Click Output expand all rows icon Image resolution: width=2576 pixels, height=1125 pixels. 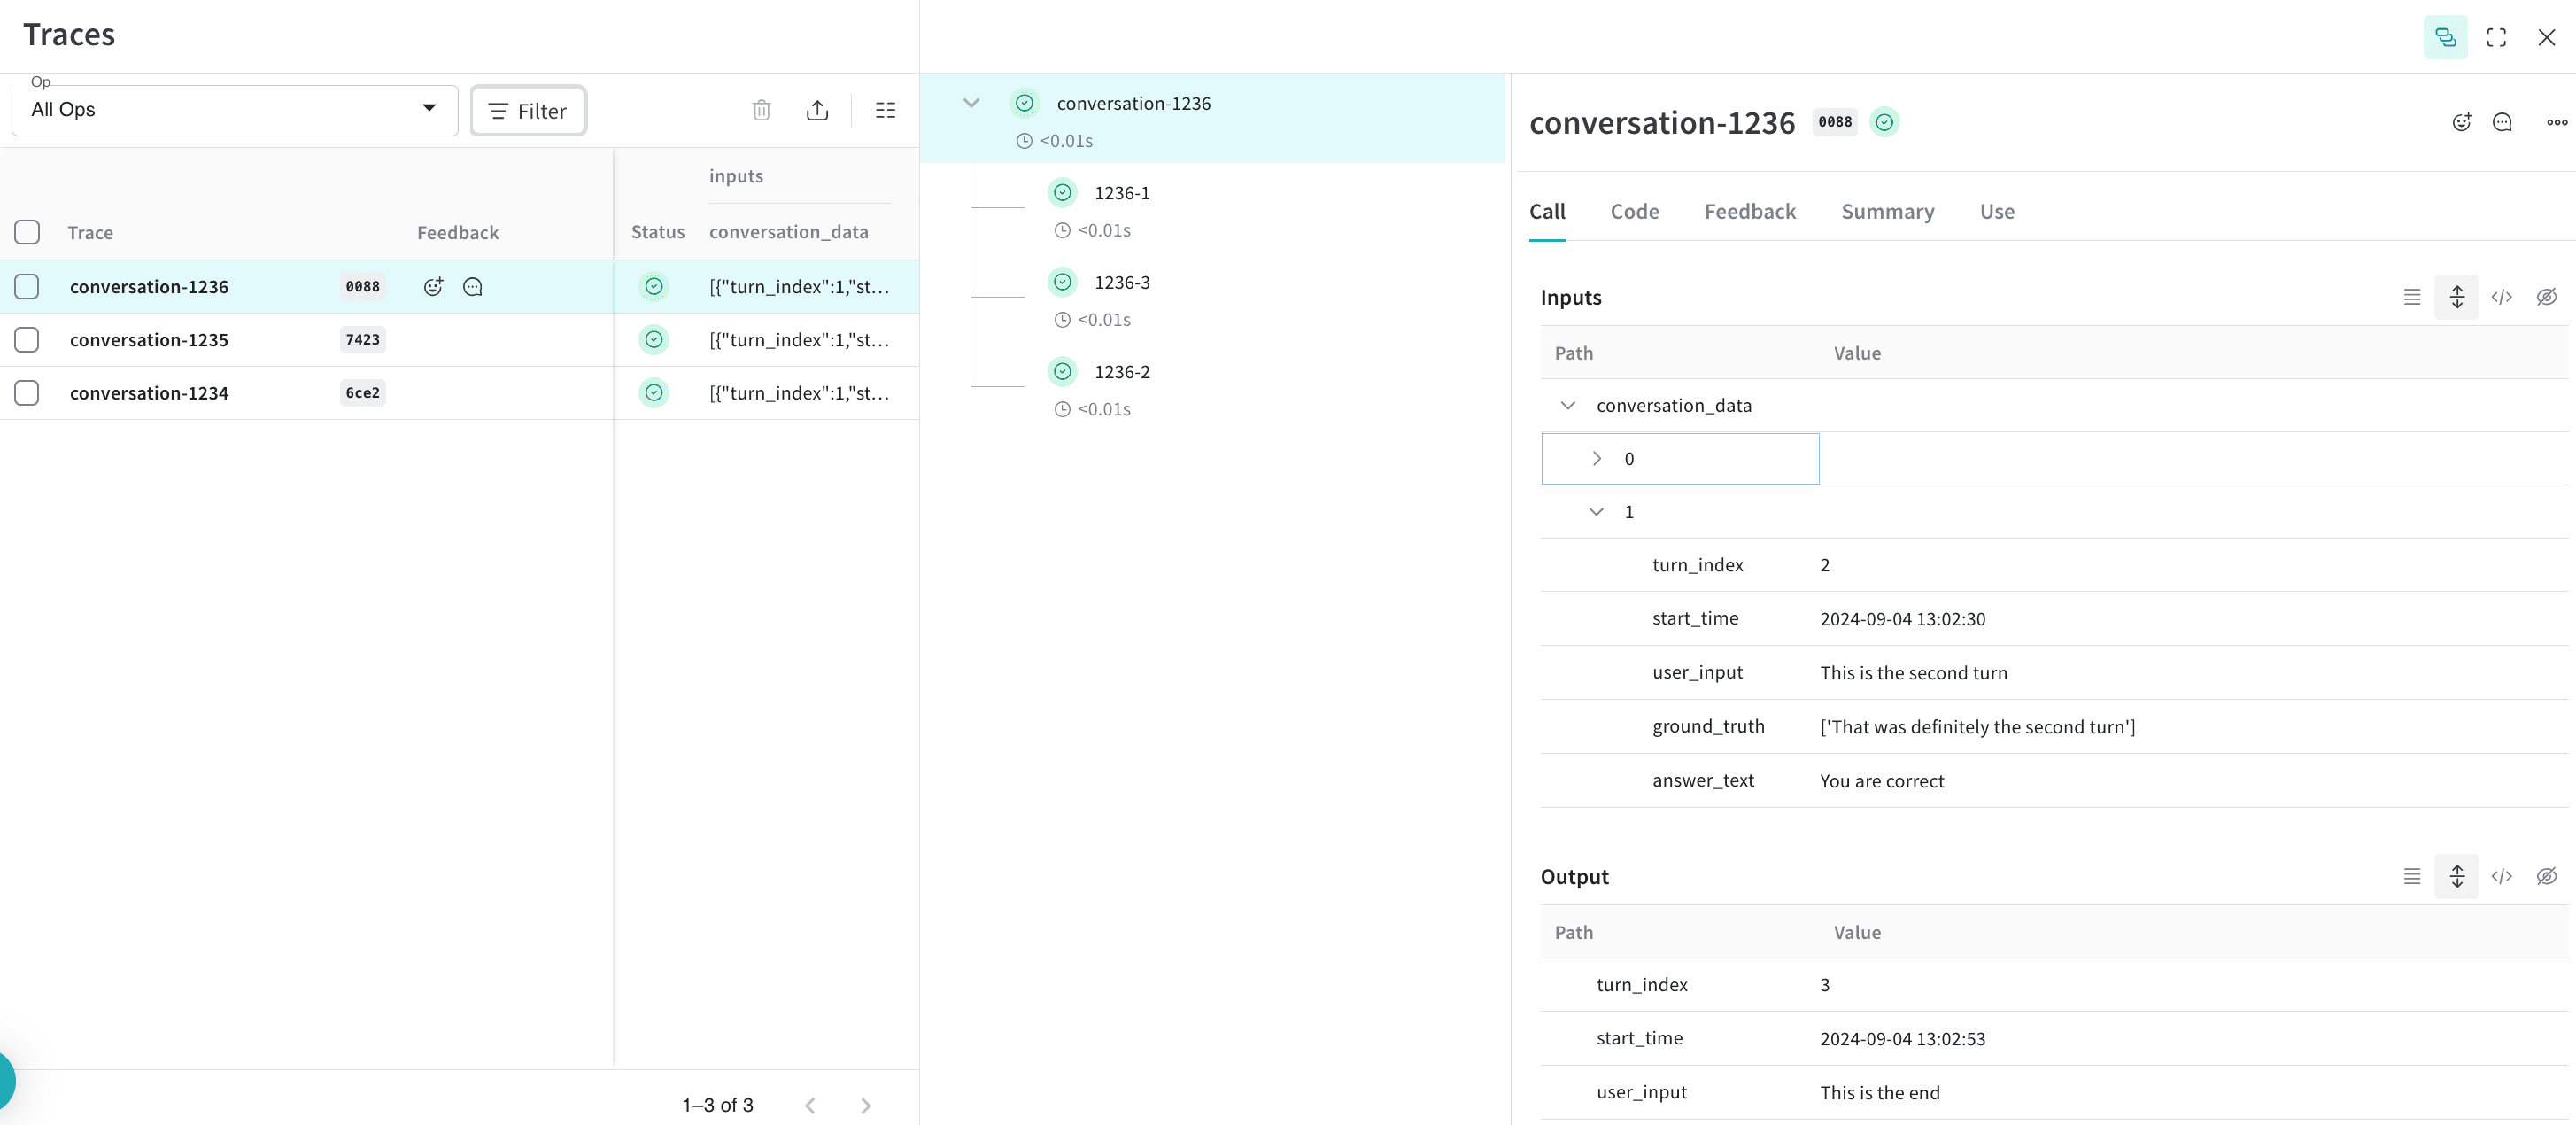(2456, 876)
